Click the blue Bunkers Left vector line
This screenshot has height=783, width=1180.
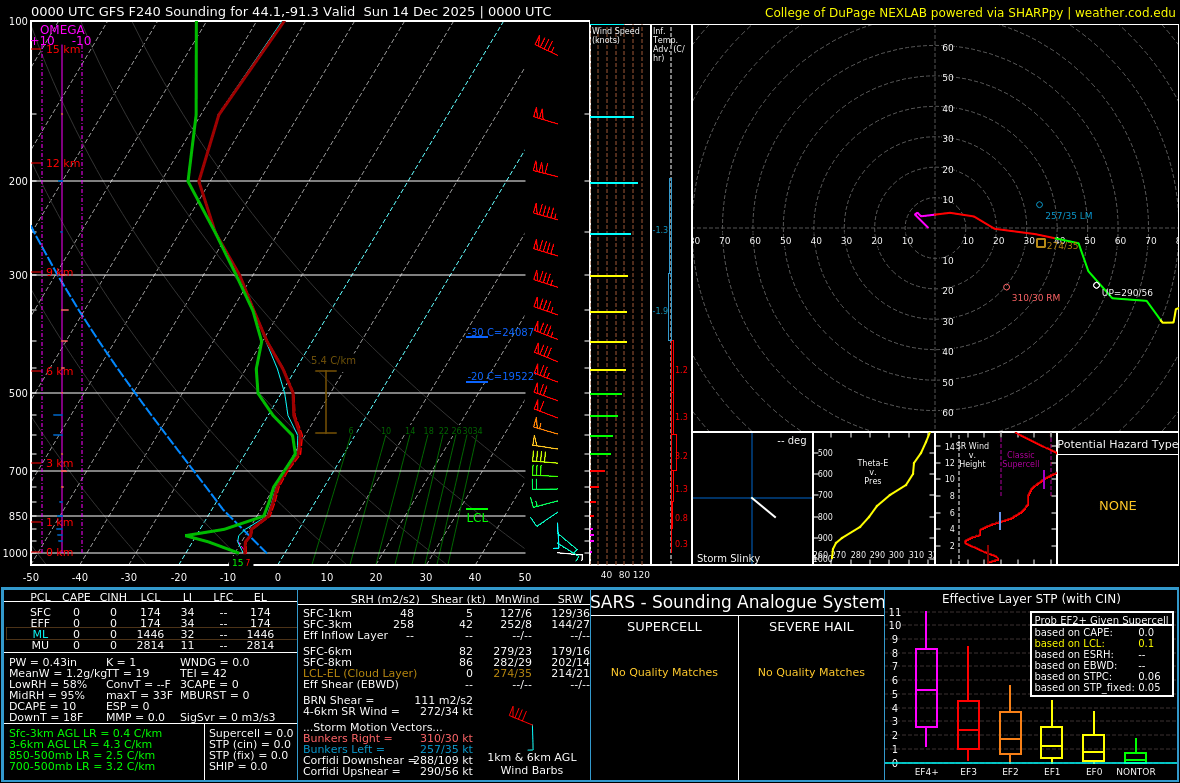coord(388,749)
